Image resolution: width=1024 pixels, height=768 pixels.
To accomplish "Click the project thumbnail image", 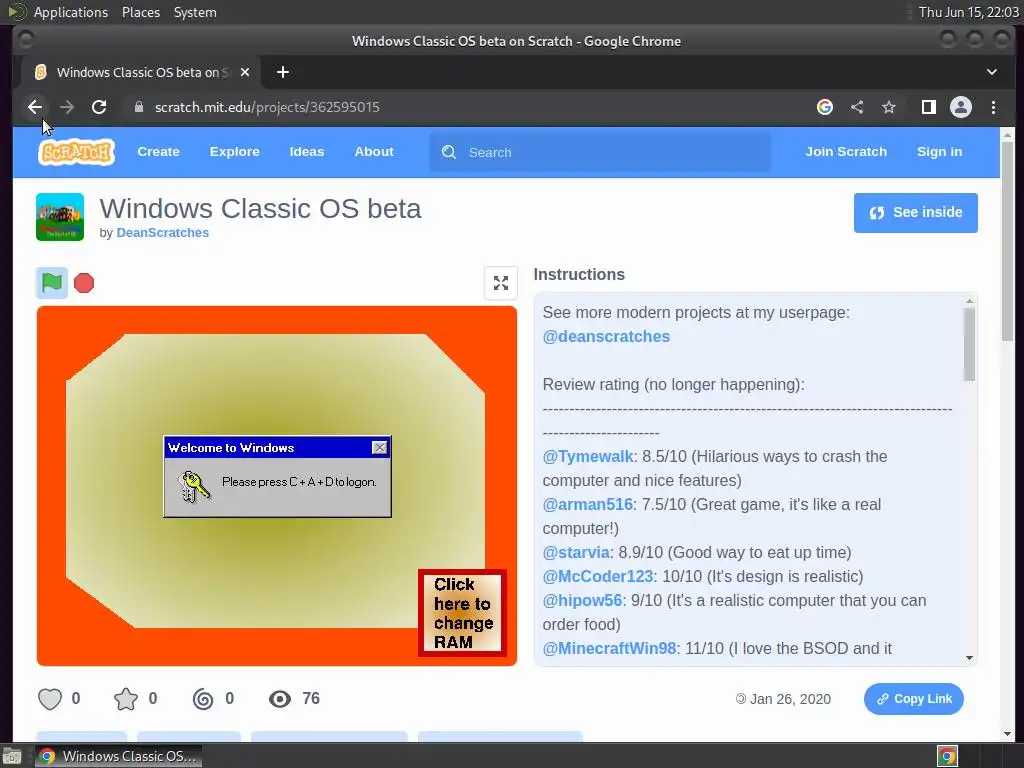I will pyautogui.click(x=60, y=217).
